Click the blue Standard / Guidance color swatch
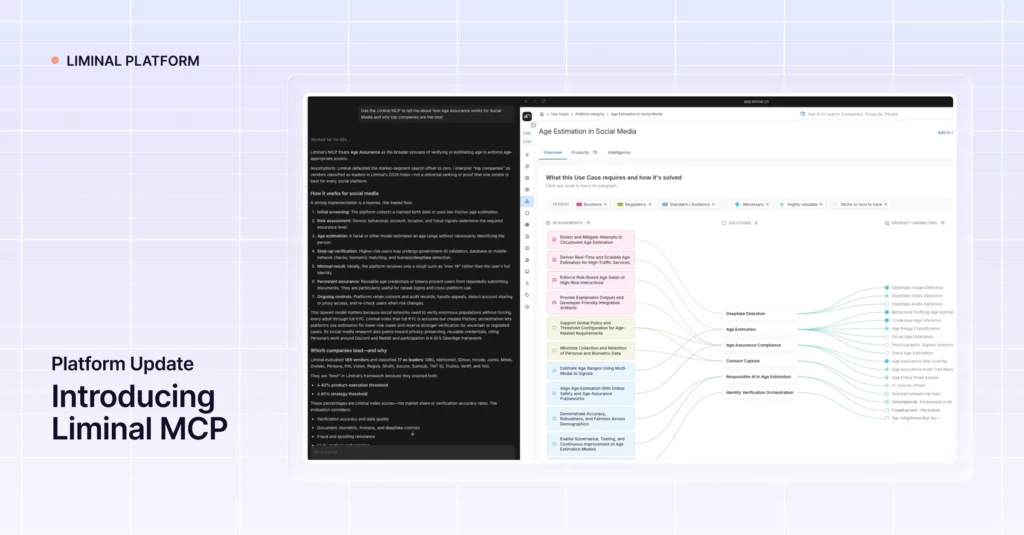The height and width of the screenshot is (535, 1024). pyautogui.click(x=665, y=204)
